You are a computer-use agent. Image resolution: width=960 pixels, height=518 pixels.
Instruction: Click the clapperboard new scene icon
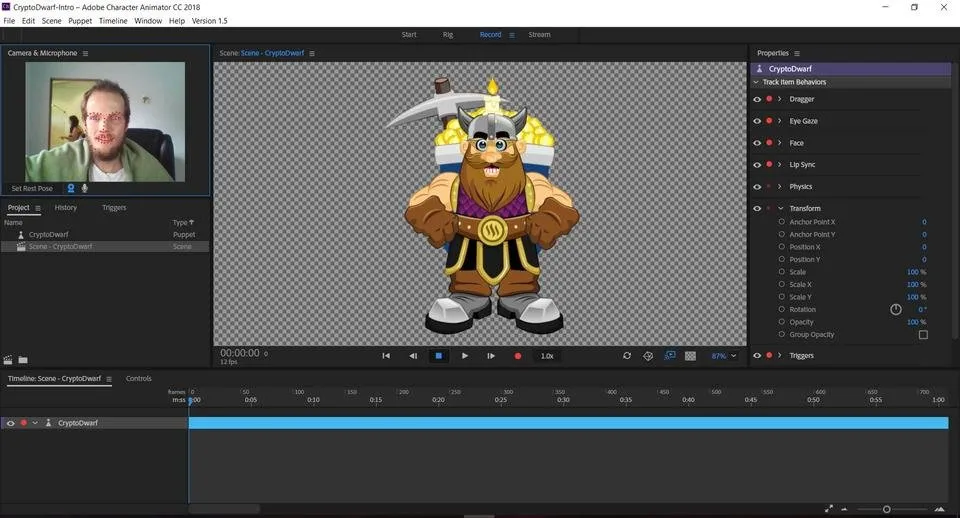pos(8,360)
